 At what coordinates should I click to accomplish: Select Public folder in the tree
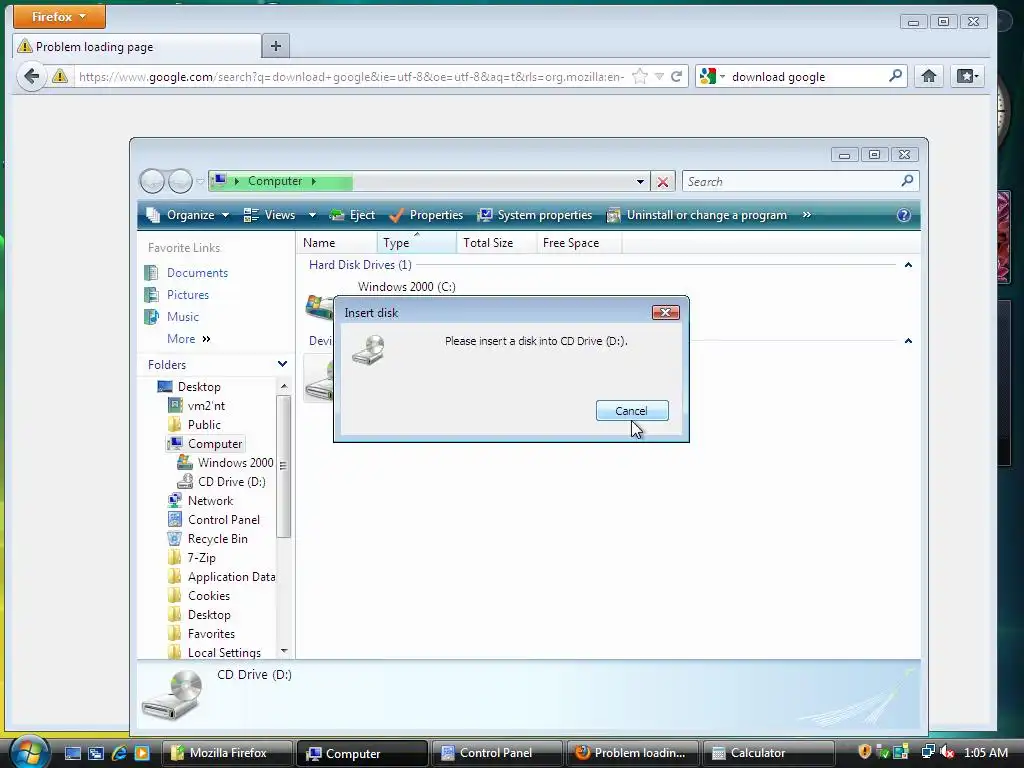pos(195,424)
